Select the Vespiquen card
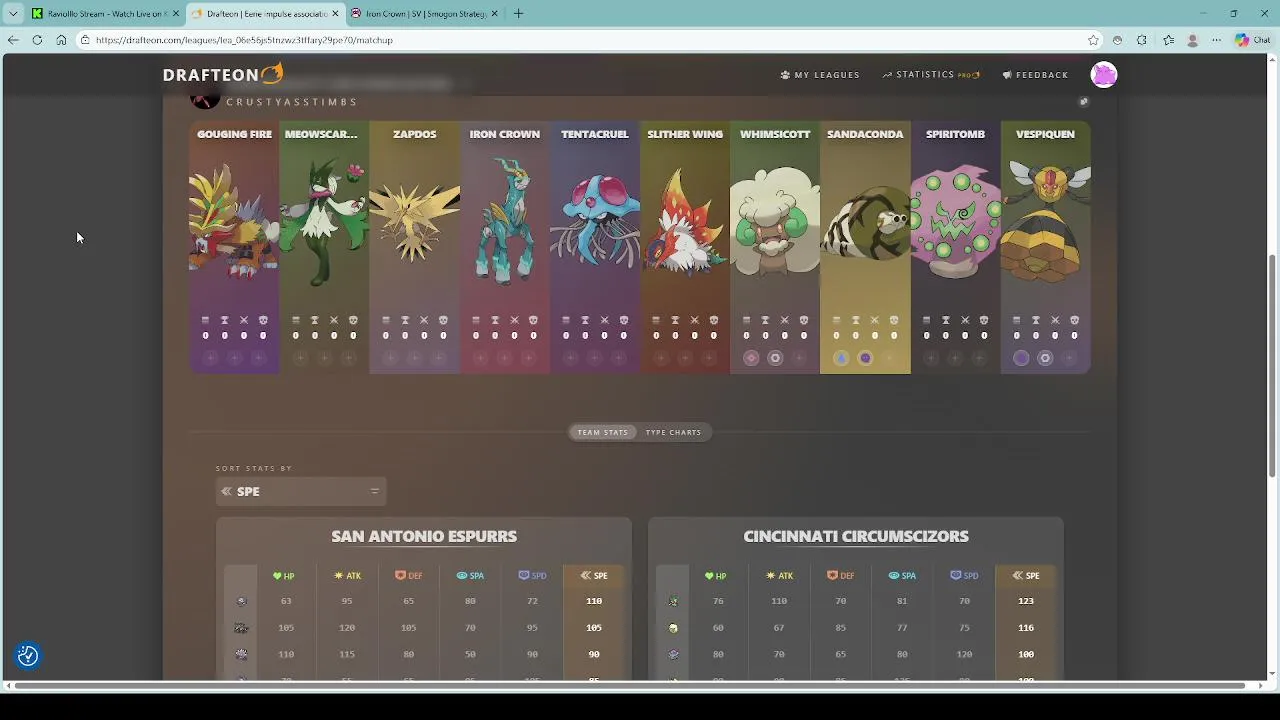The image size is (1280, 720). pyautogui.click(x=1045, y=248)
